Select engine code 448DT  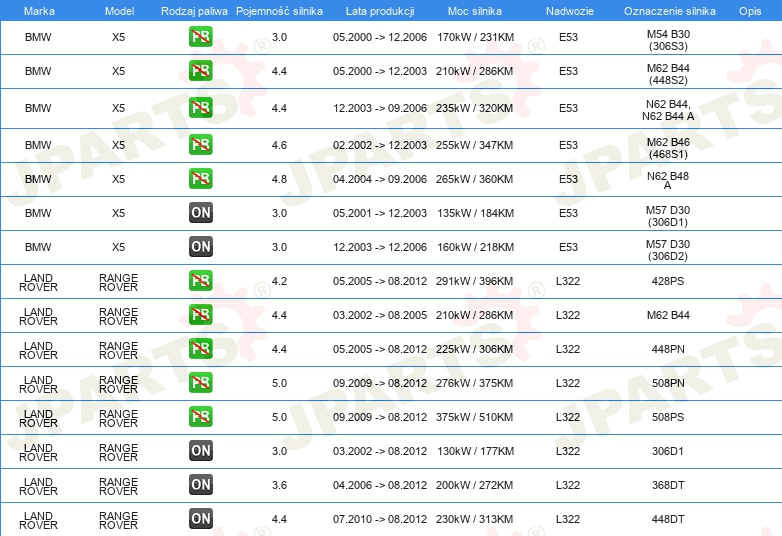[x=668, y=519]
